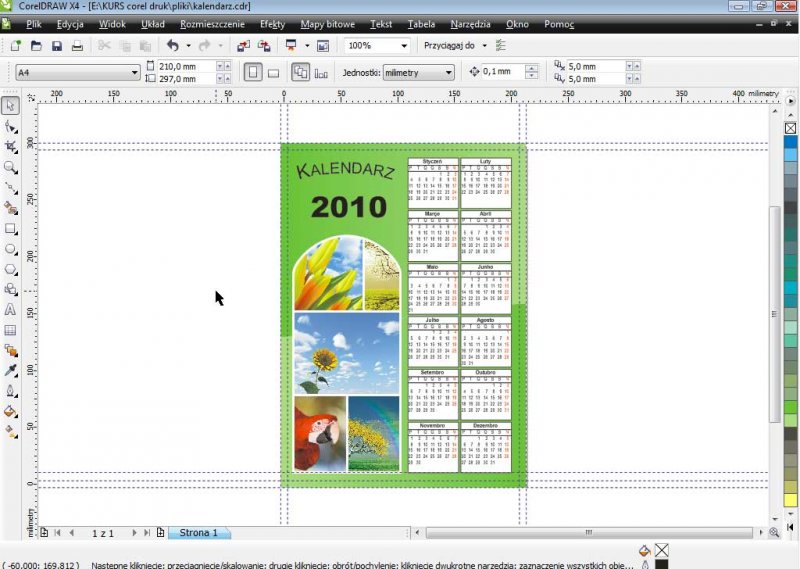The height and width of the screenshot is (569, 800).
Task: Click the Save floppy disk icon
Action: click(57, 46)
